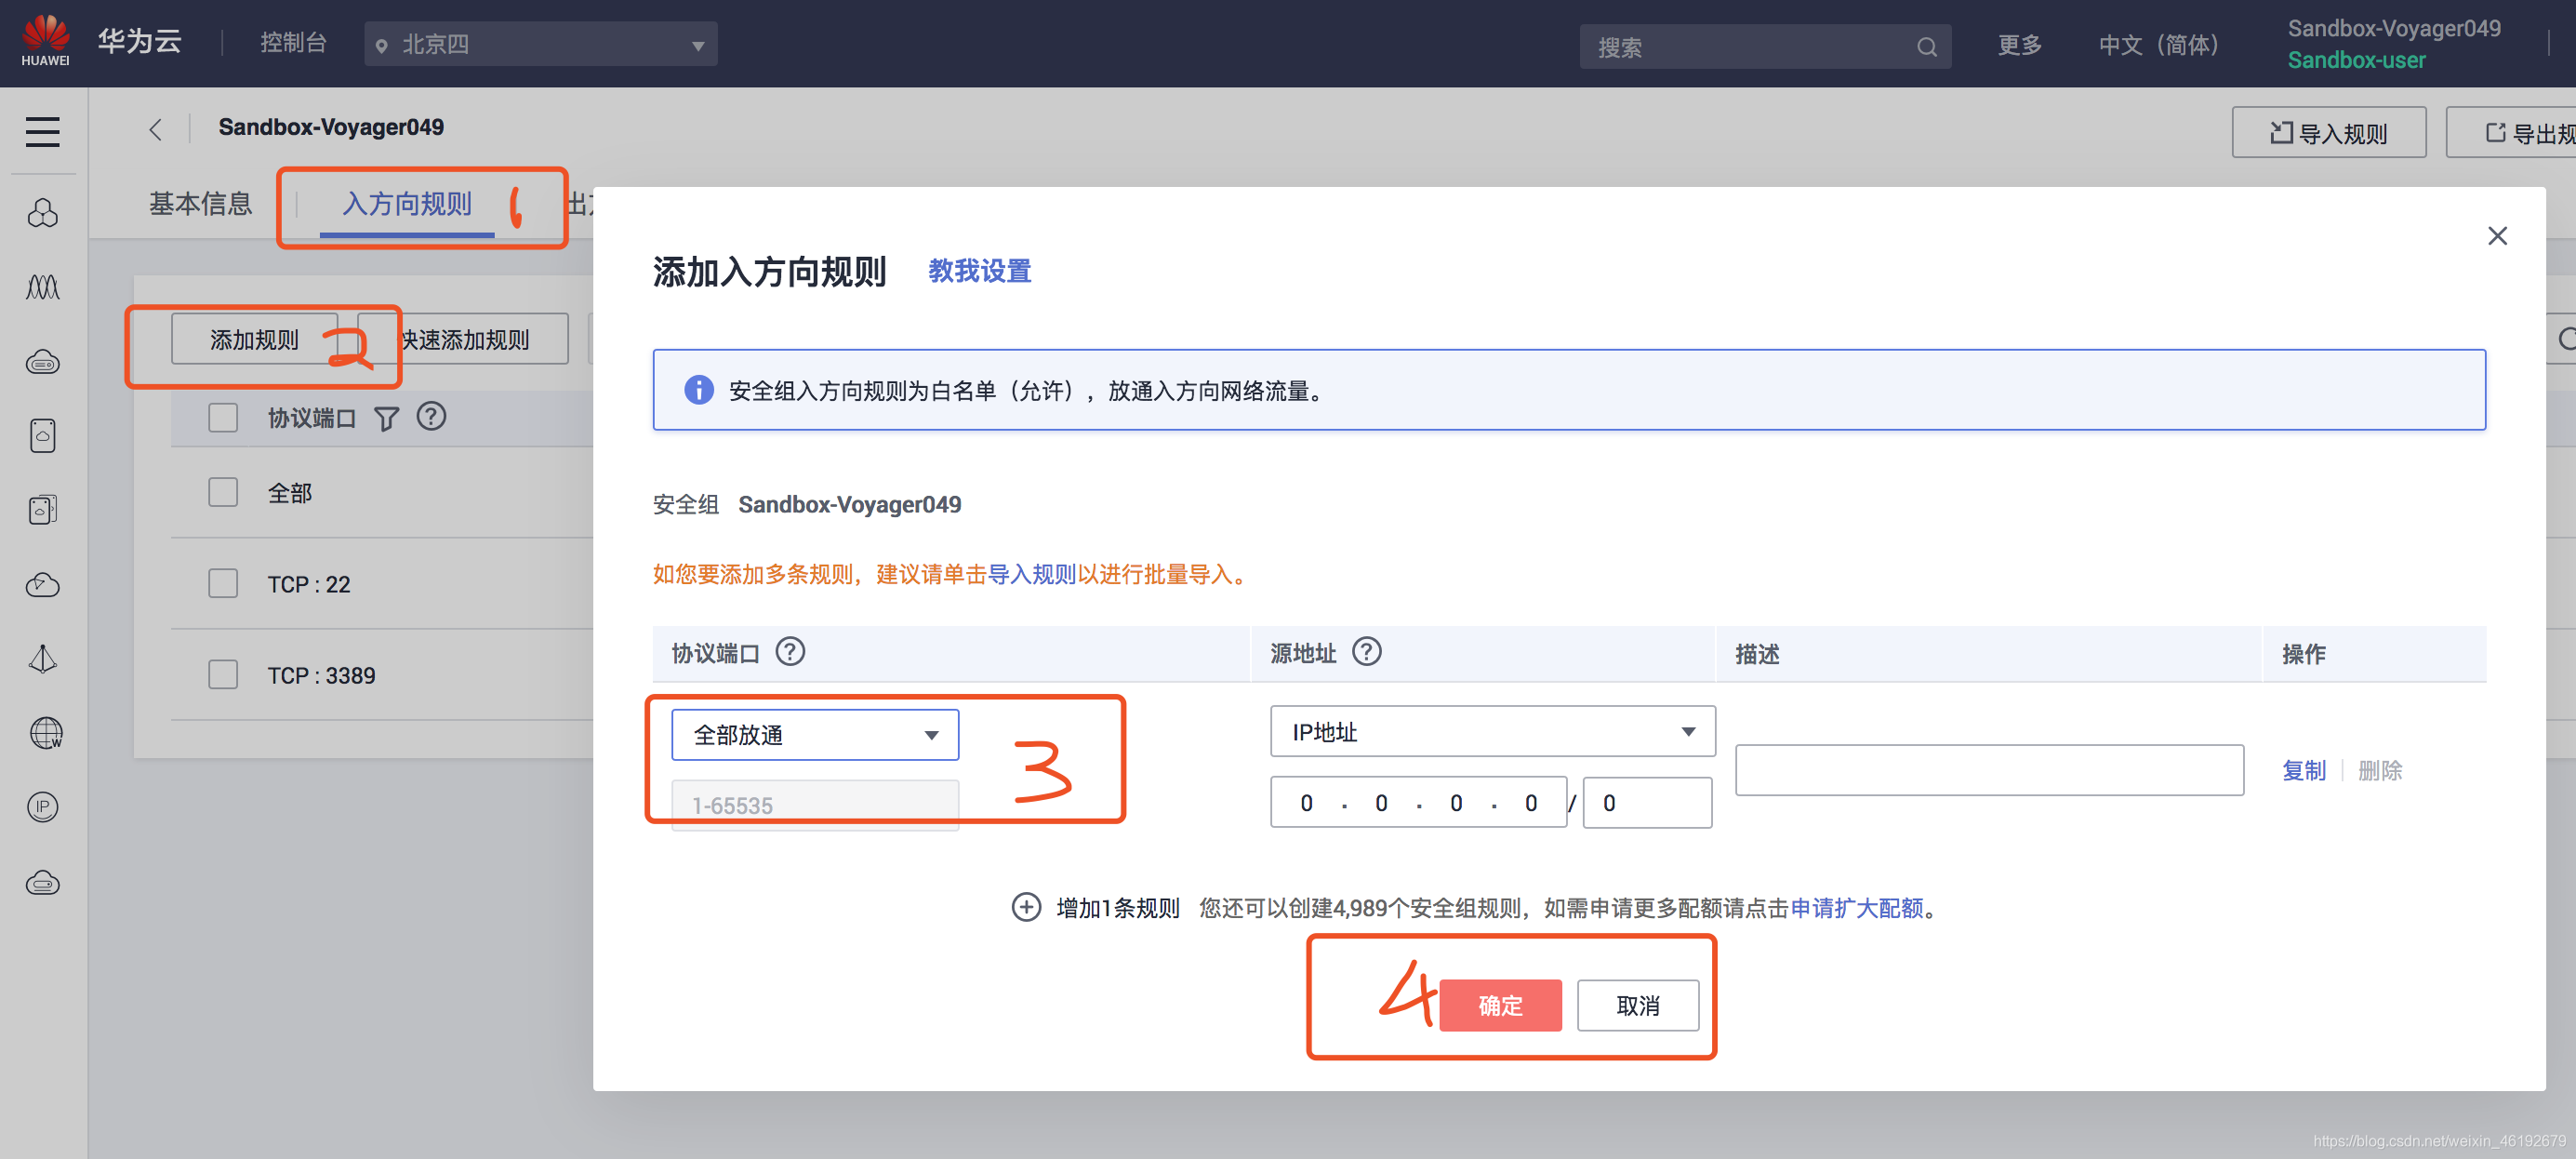Open the disk storage sidebar icon

(x=43, y=435)
